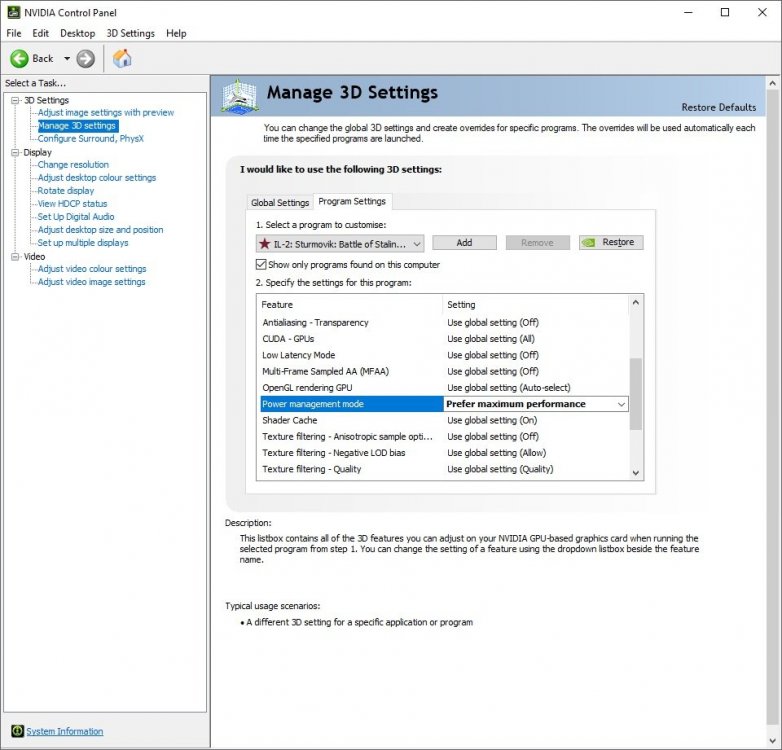Open the Desktop menu
The image size is (782, 750).
77,33
